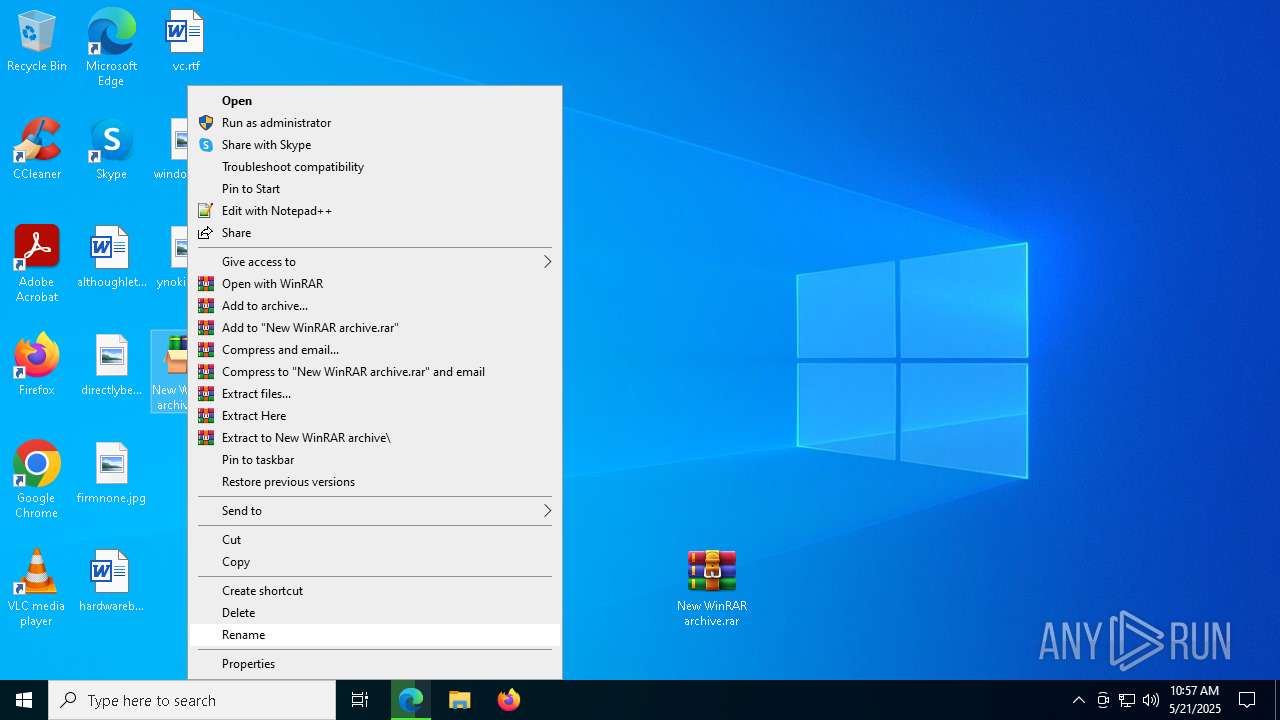Click the safely remove hardware tray icon
The height and width of the screenshot is (720, 1280).
(1103, 700)
